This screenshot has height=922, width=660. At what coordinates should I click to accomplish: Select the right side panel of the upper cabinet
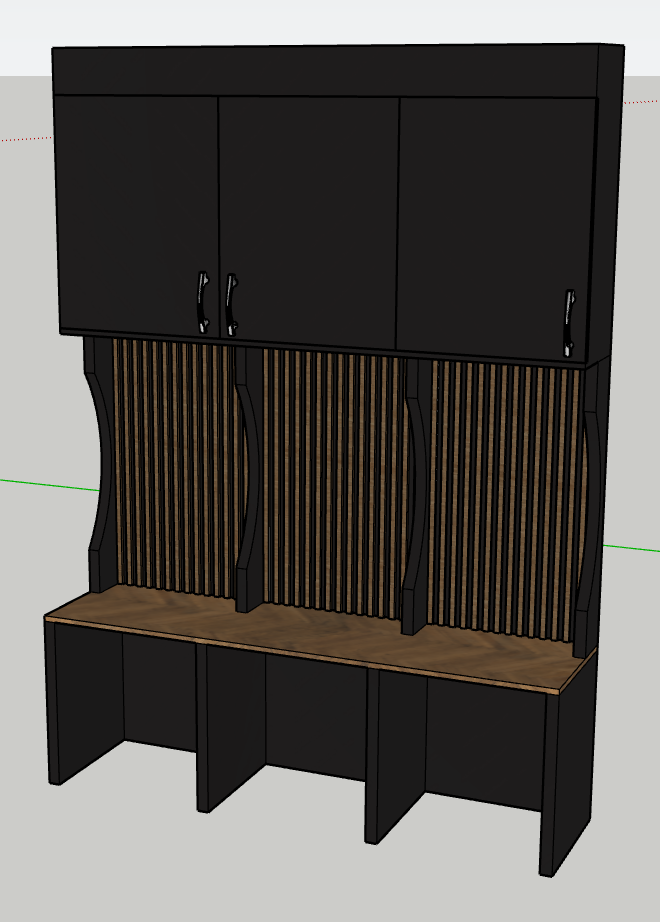coord(606,203)
